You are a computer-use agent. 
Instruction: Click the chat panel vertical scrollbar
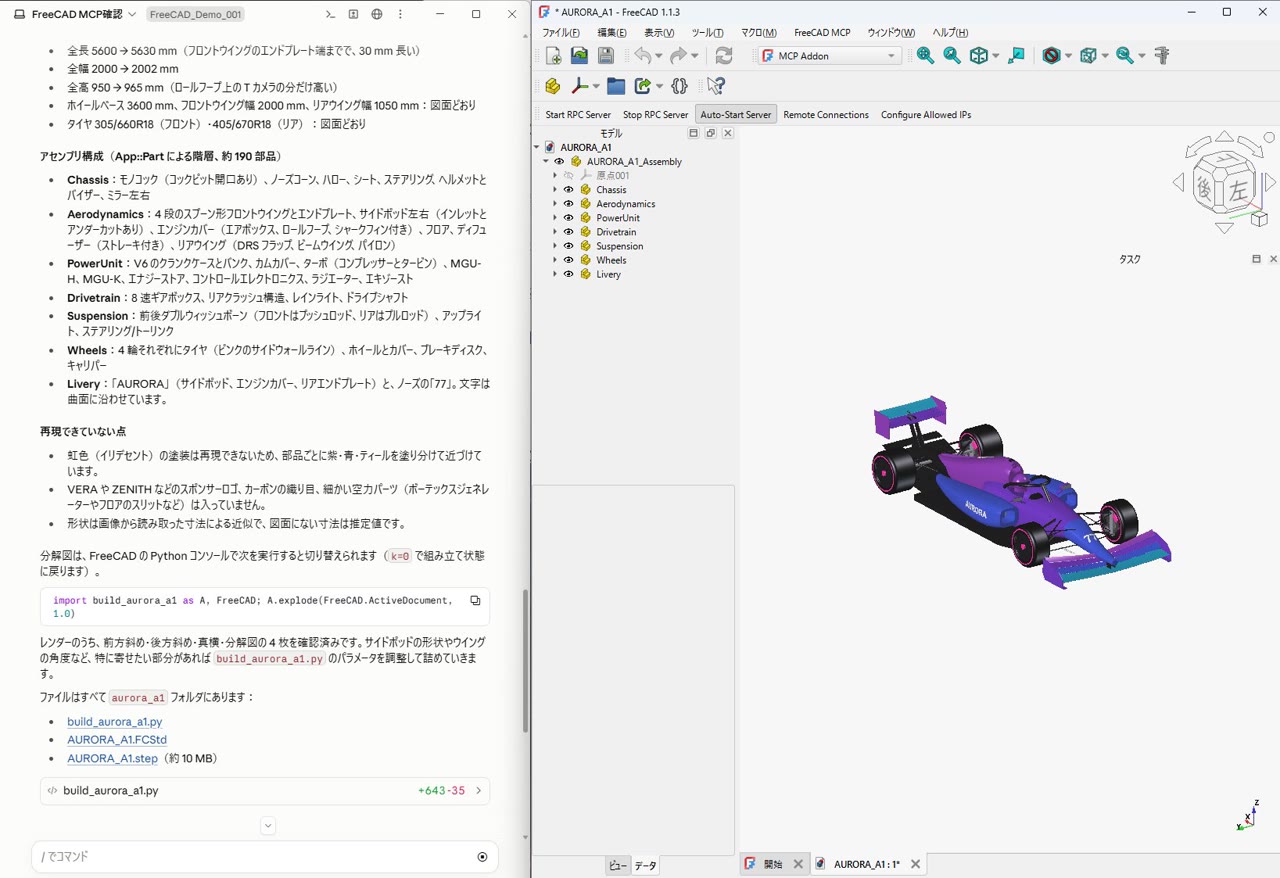tap(525, 660)
